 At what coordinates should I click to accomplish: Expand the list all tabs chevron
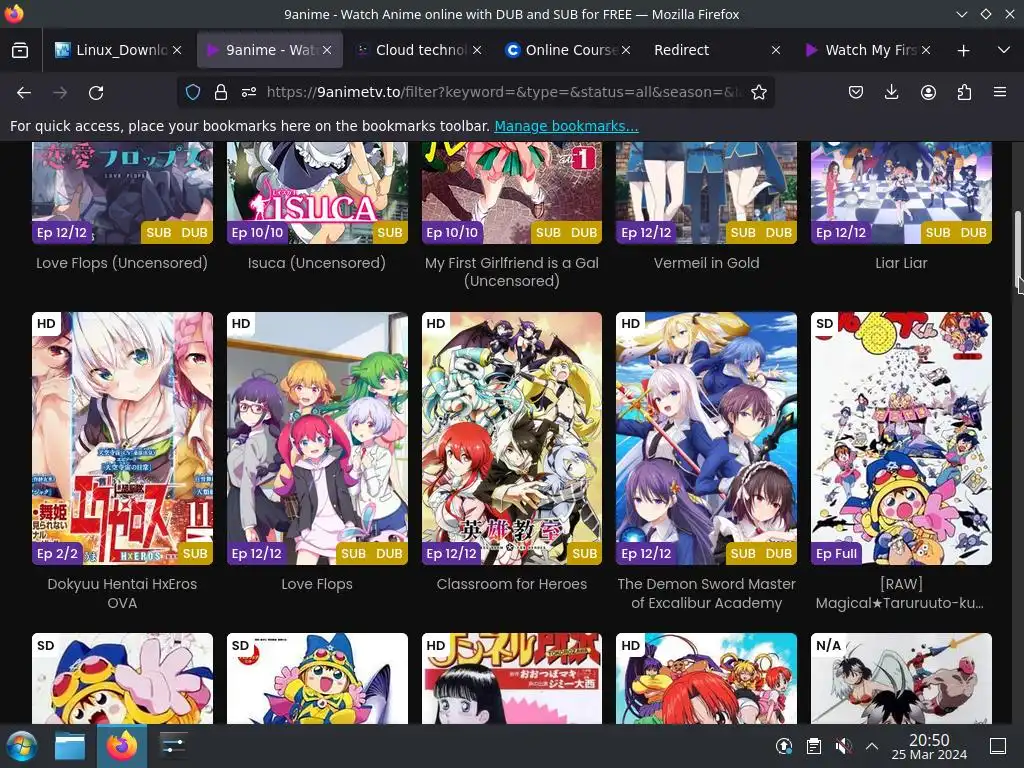(1004, 50)
